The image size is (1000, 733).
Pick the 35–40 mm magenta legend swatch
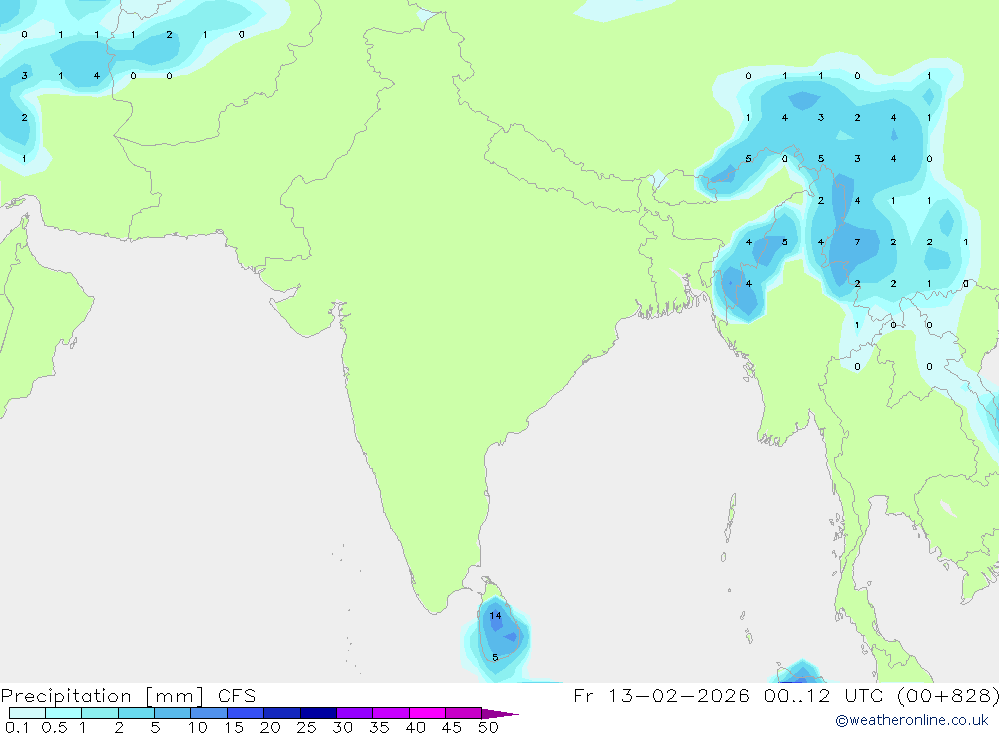391,713
